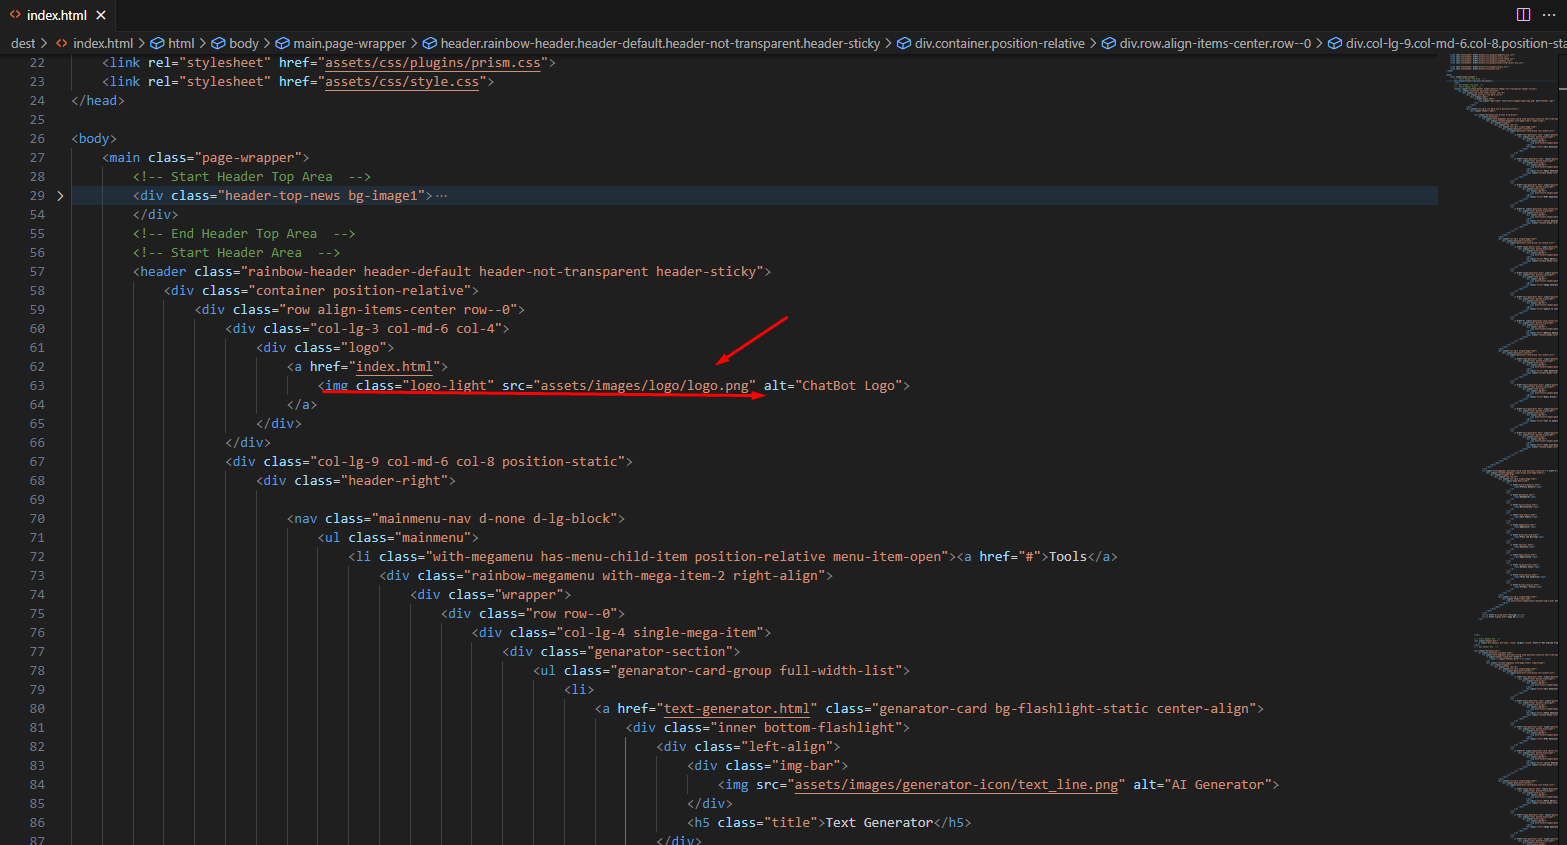
Task: Follow the index.html href link on line 62
Action: [x=394, y=367]
